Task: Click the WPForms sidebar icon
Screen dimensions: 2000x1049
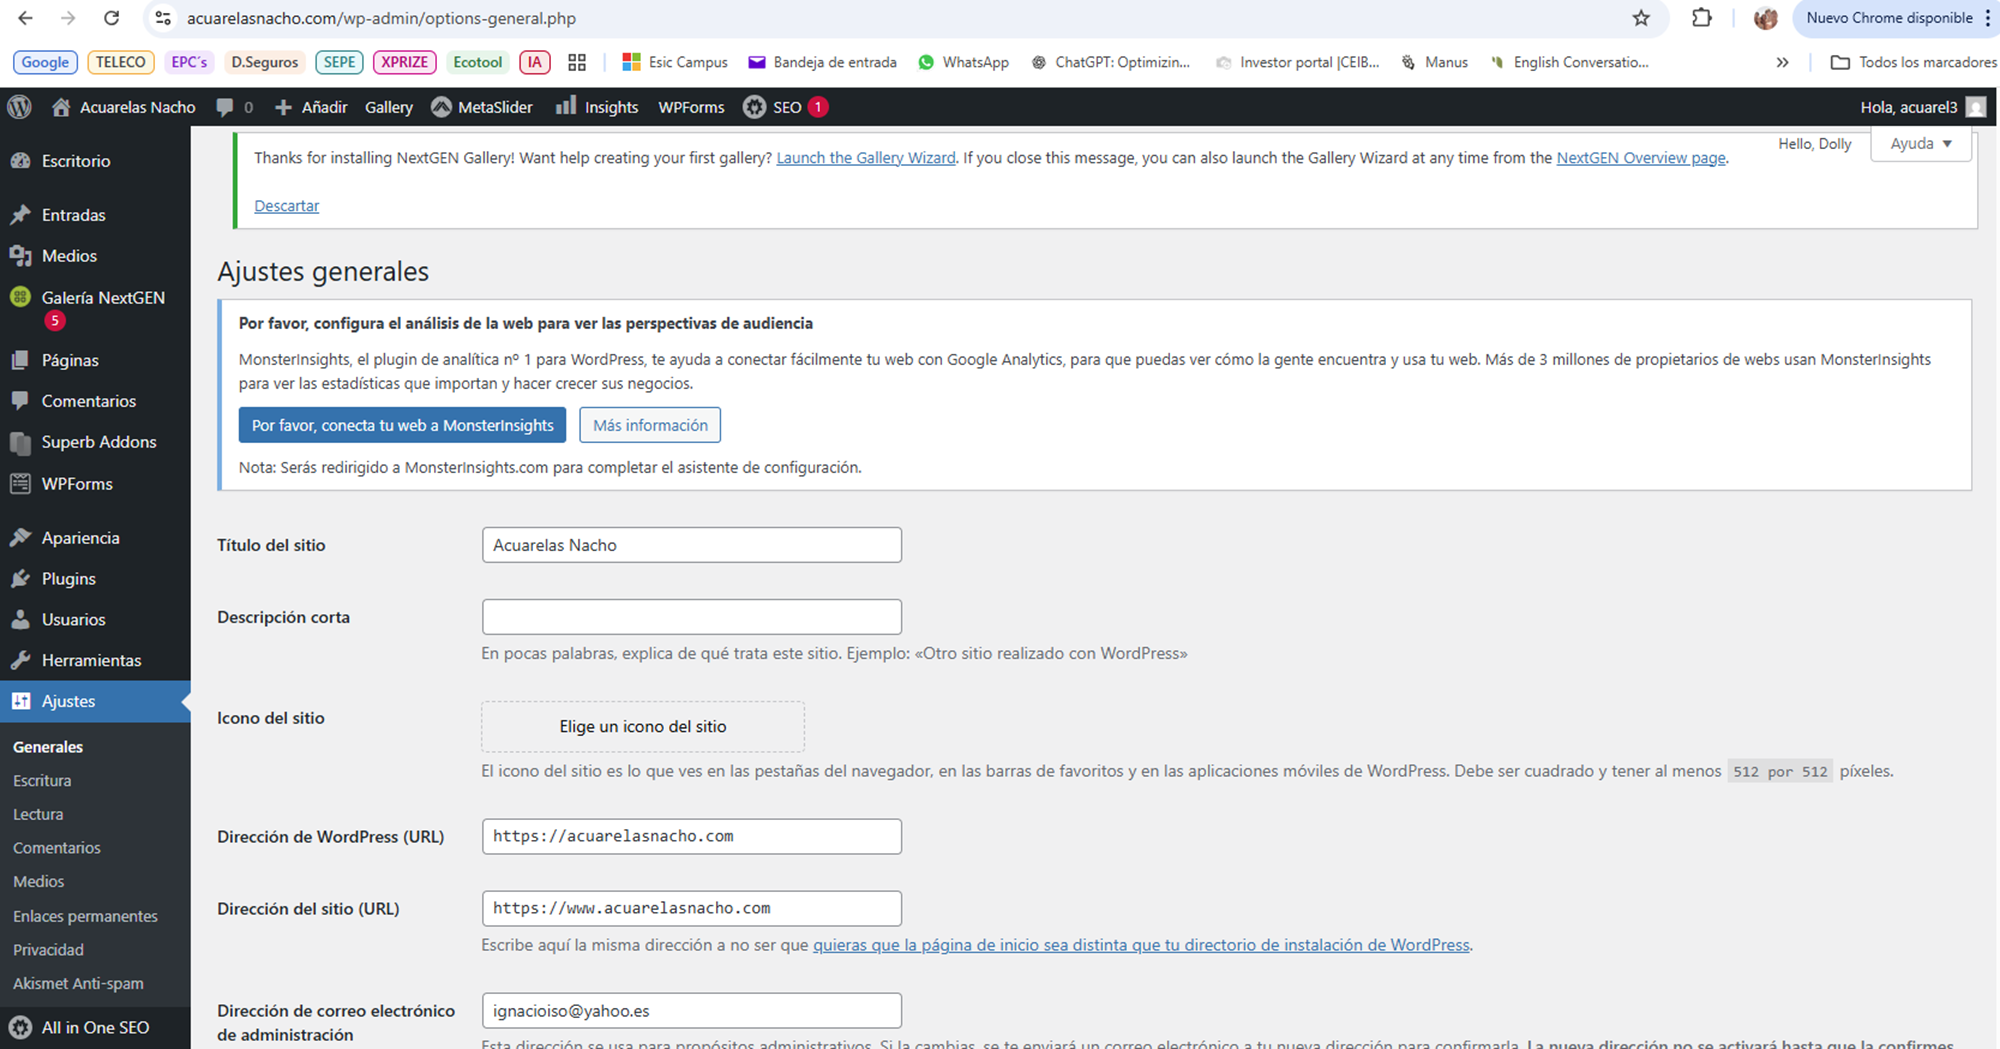Action: [x=20, y=484]
